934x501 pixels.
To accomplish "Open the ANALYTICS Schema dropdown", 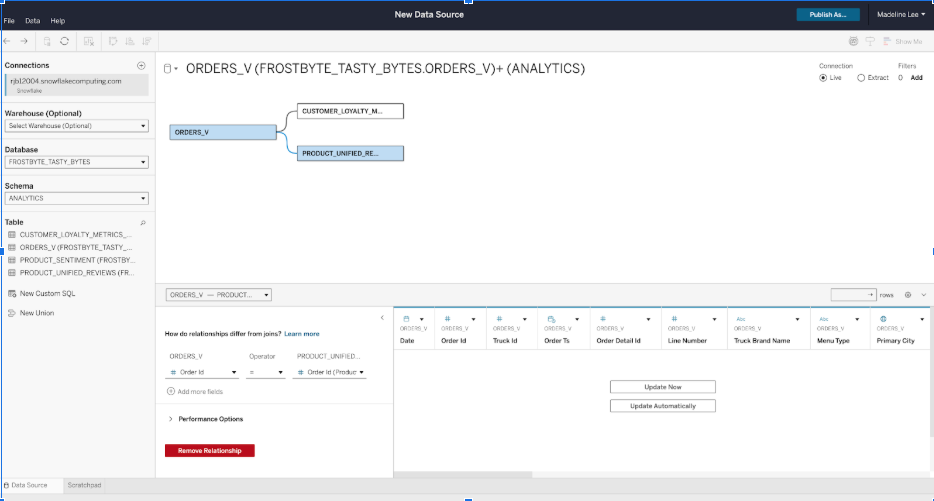I will pos(76,198).
